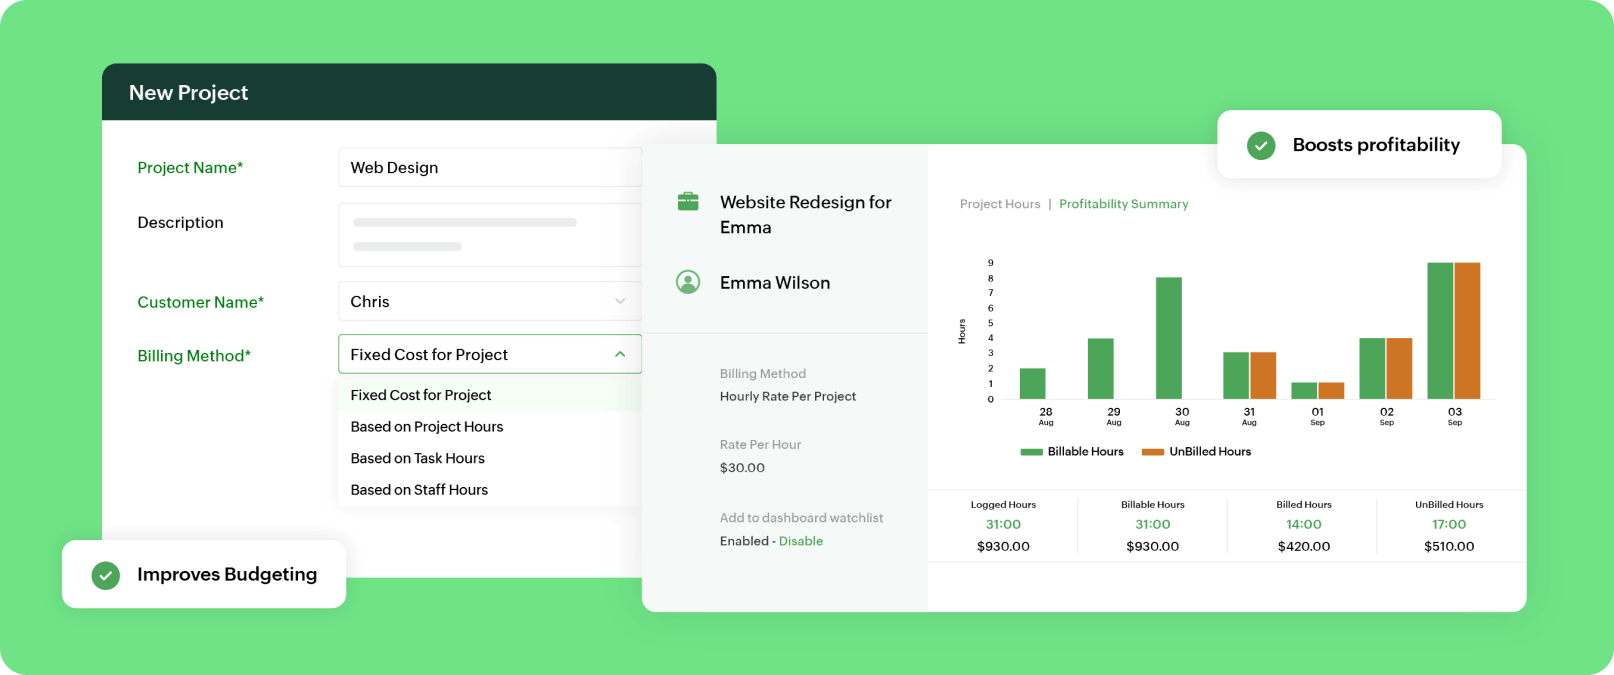Click the Description text area
This screenshot has height=675, width=1614.
(489, 235)
